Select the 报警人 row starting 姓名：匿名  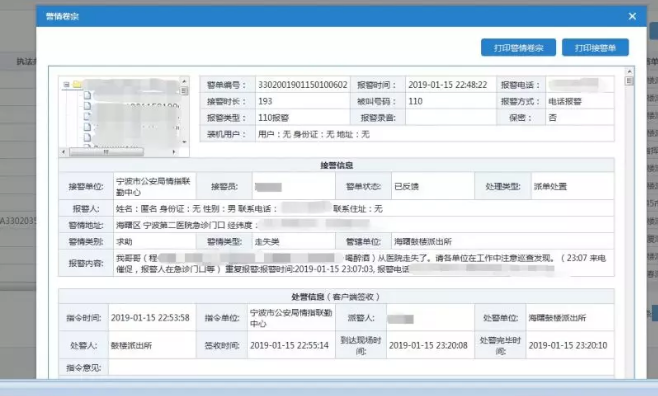[363, 208]
